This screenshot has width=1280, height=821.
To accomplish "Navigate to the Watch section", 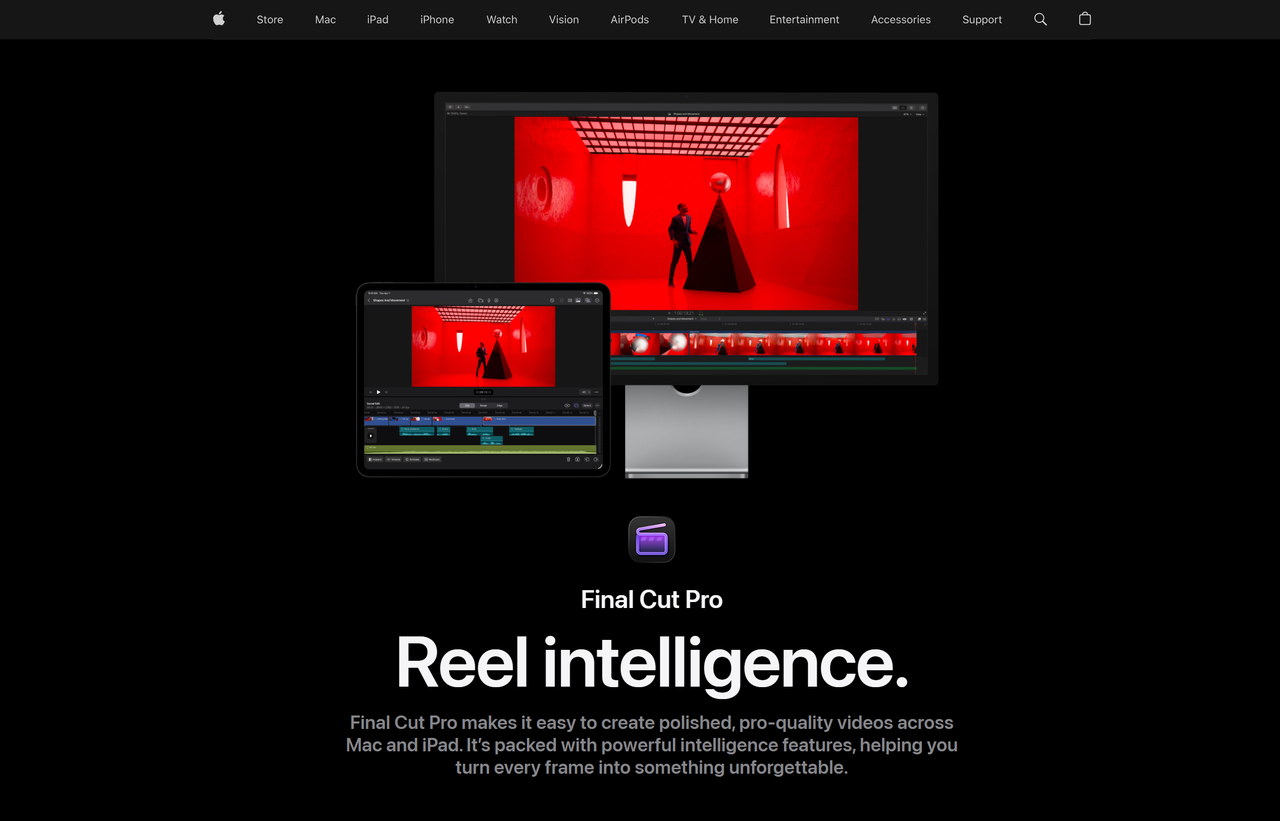I will pyautogui.click(x=502, y=20).
